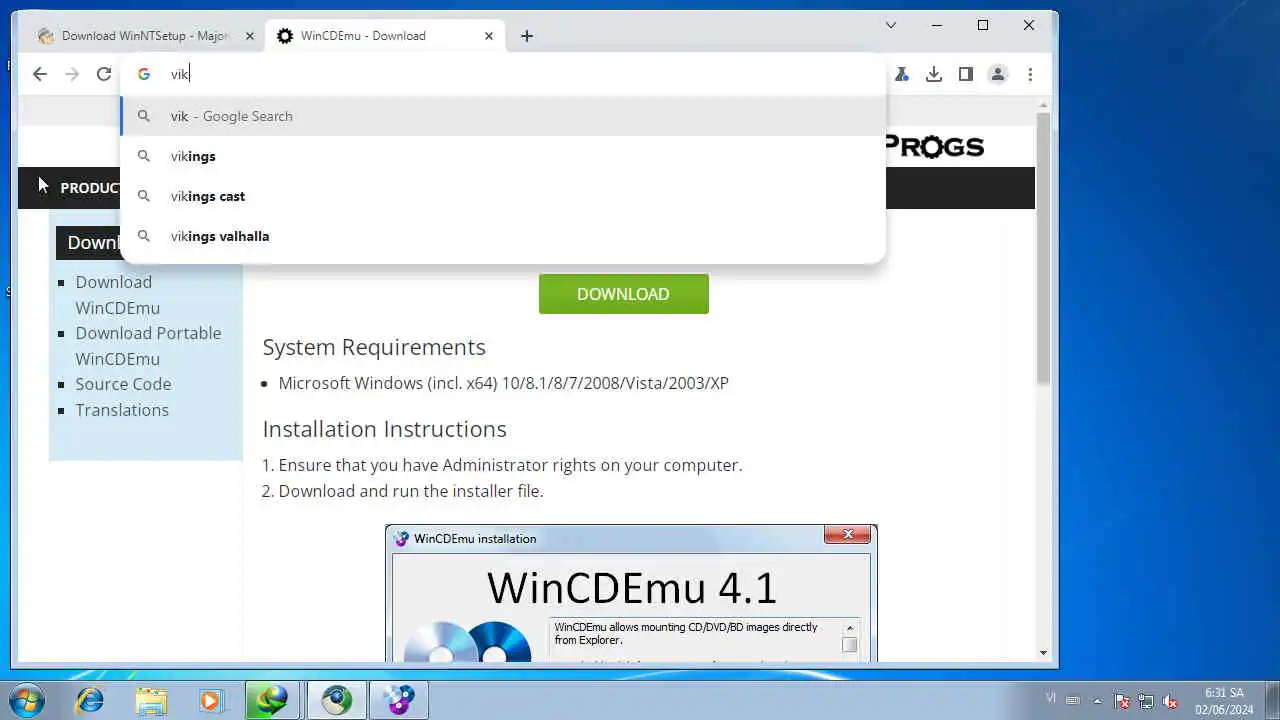This screenshot has height=720, width=1280.
Task: Choose the 'vikings valhalla' suggestion
Action: point(503,236)
